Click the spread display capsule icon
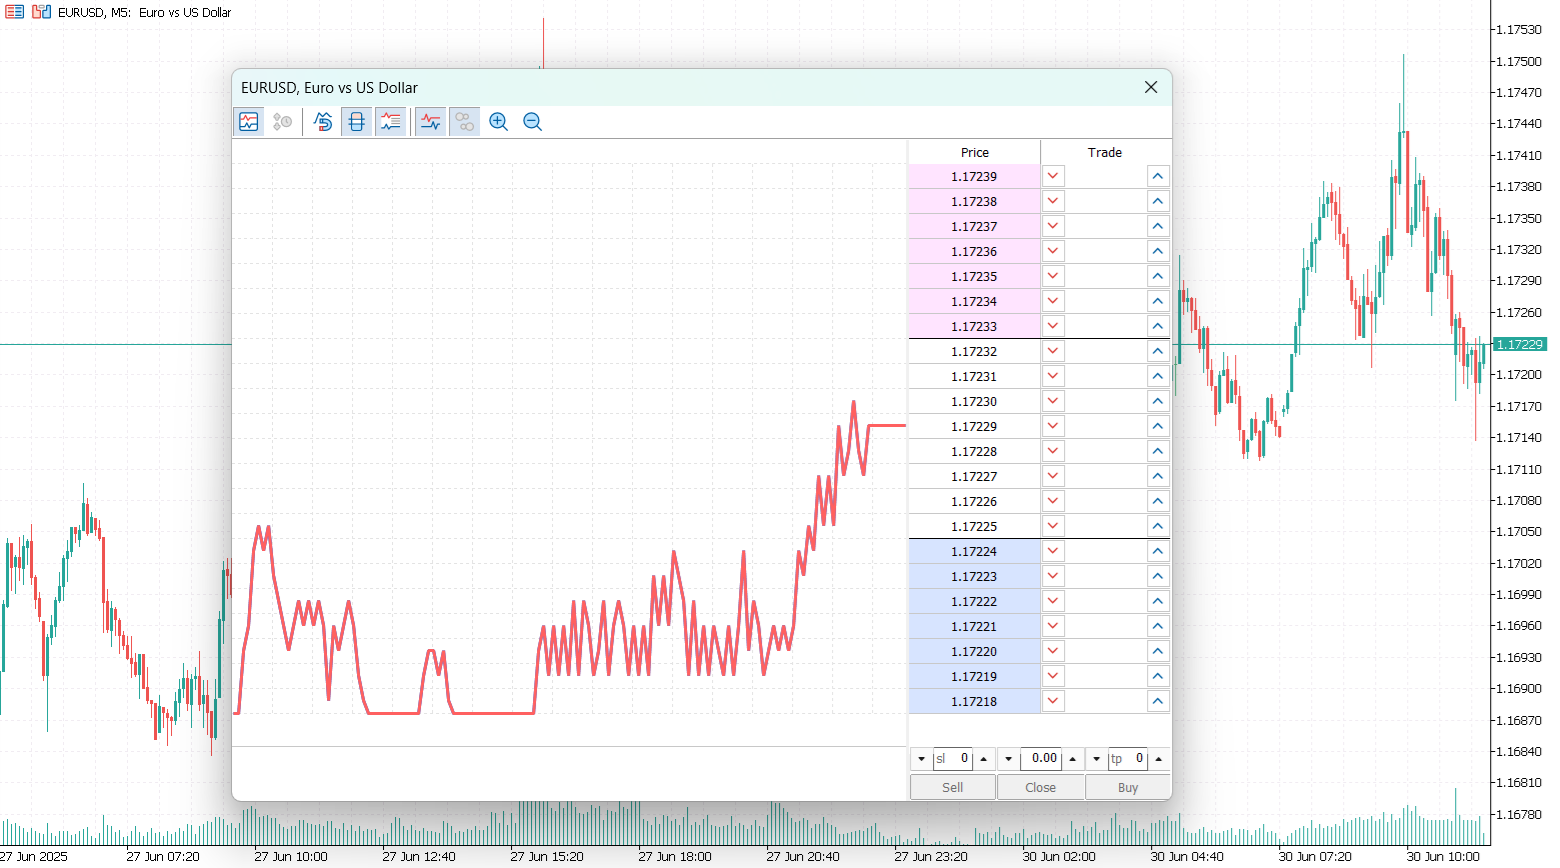This screenshot has width=1560, height=868. 356,121
